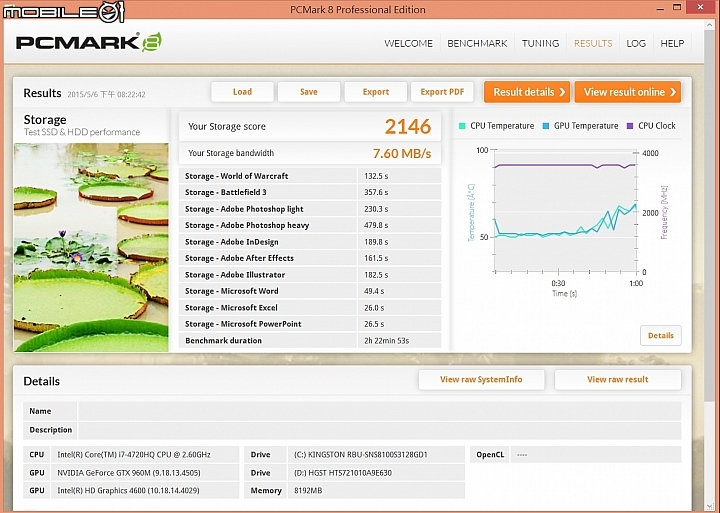The height and width of the screenshot is (513, 720).
Task: Select Storage - Microsoft PowerPoint row
Action: pyautogui.click(x=310, y=324)
